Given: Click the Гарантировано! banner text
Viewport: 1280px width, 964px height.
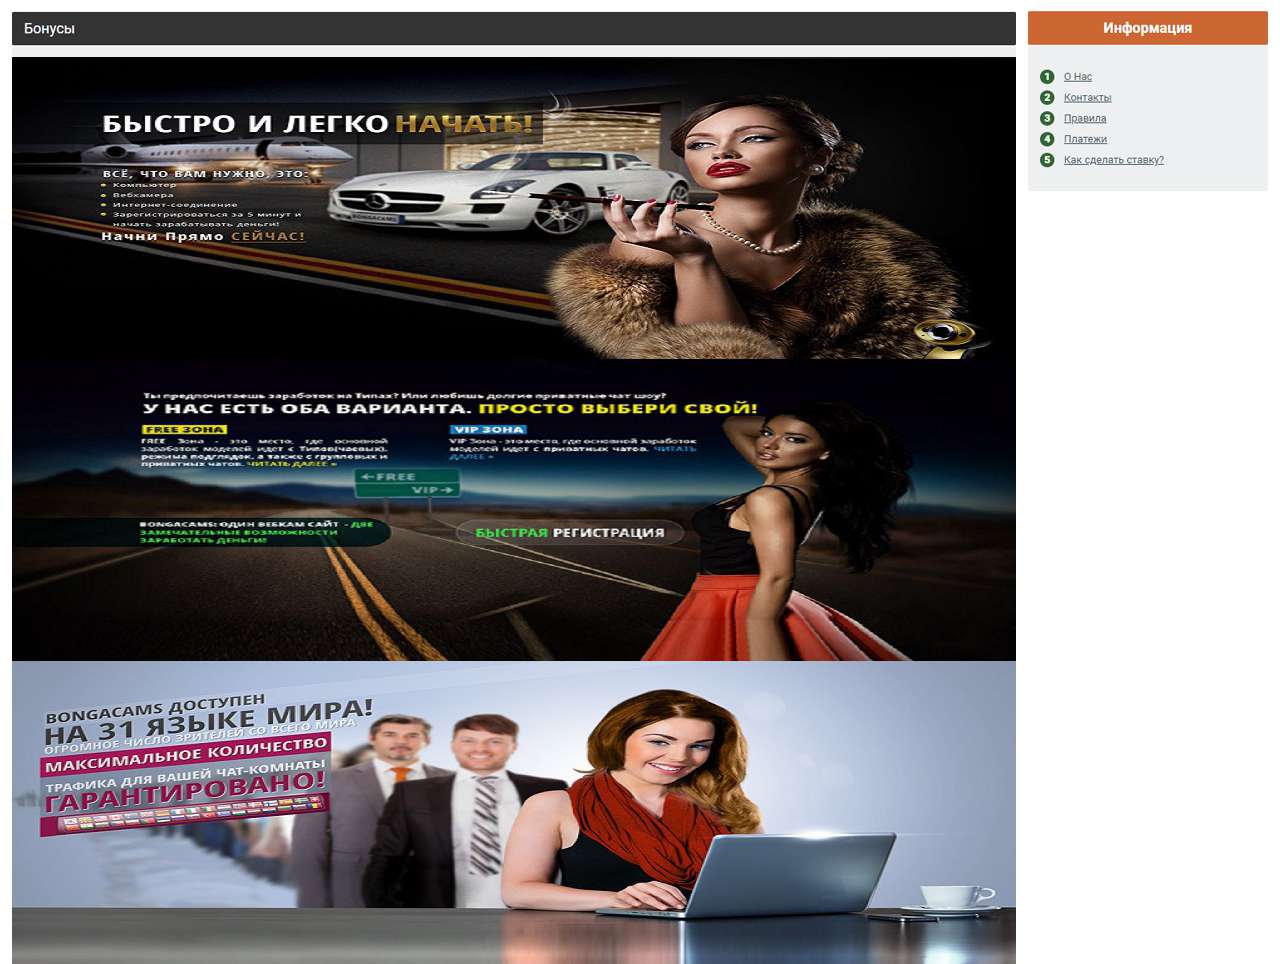Looking at the screenshot, I should (186, 792).
